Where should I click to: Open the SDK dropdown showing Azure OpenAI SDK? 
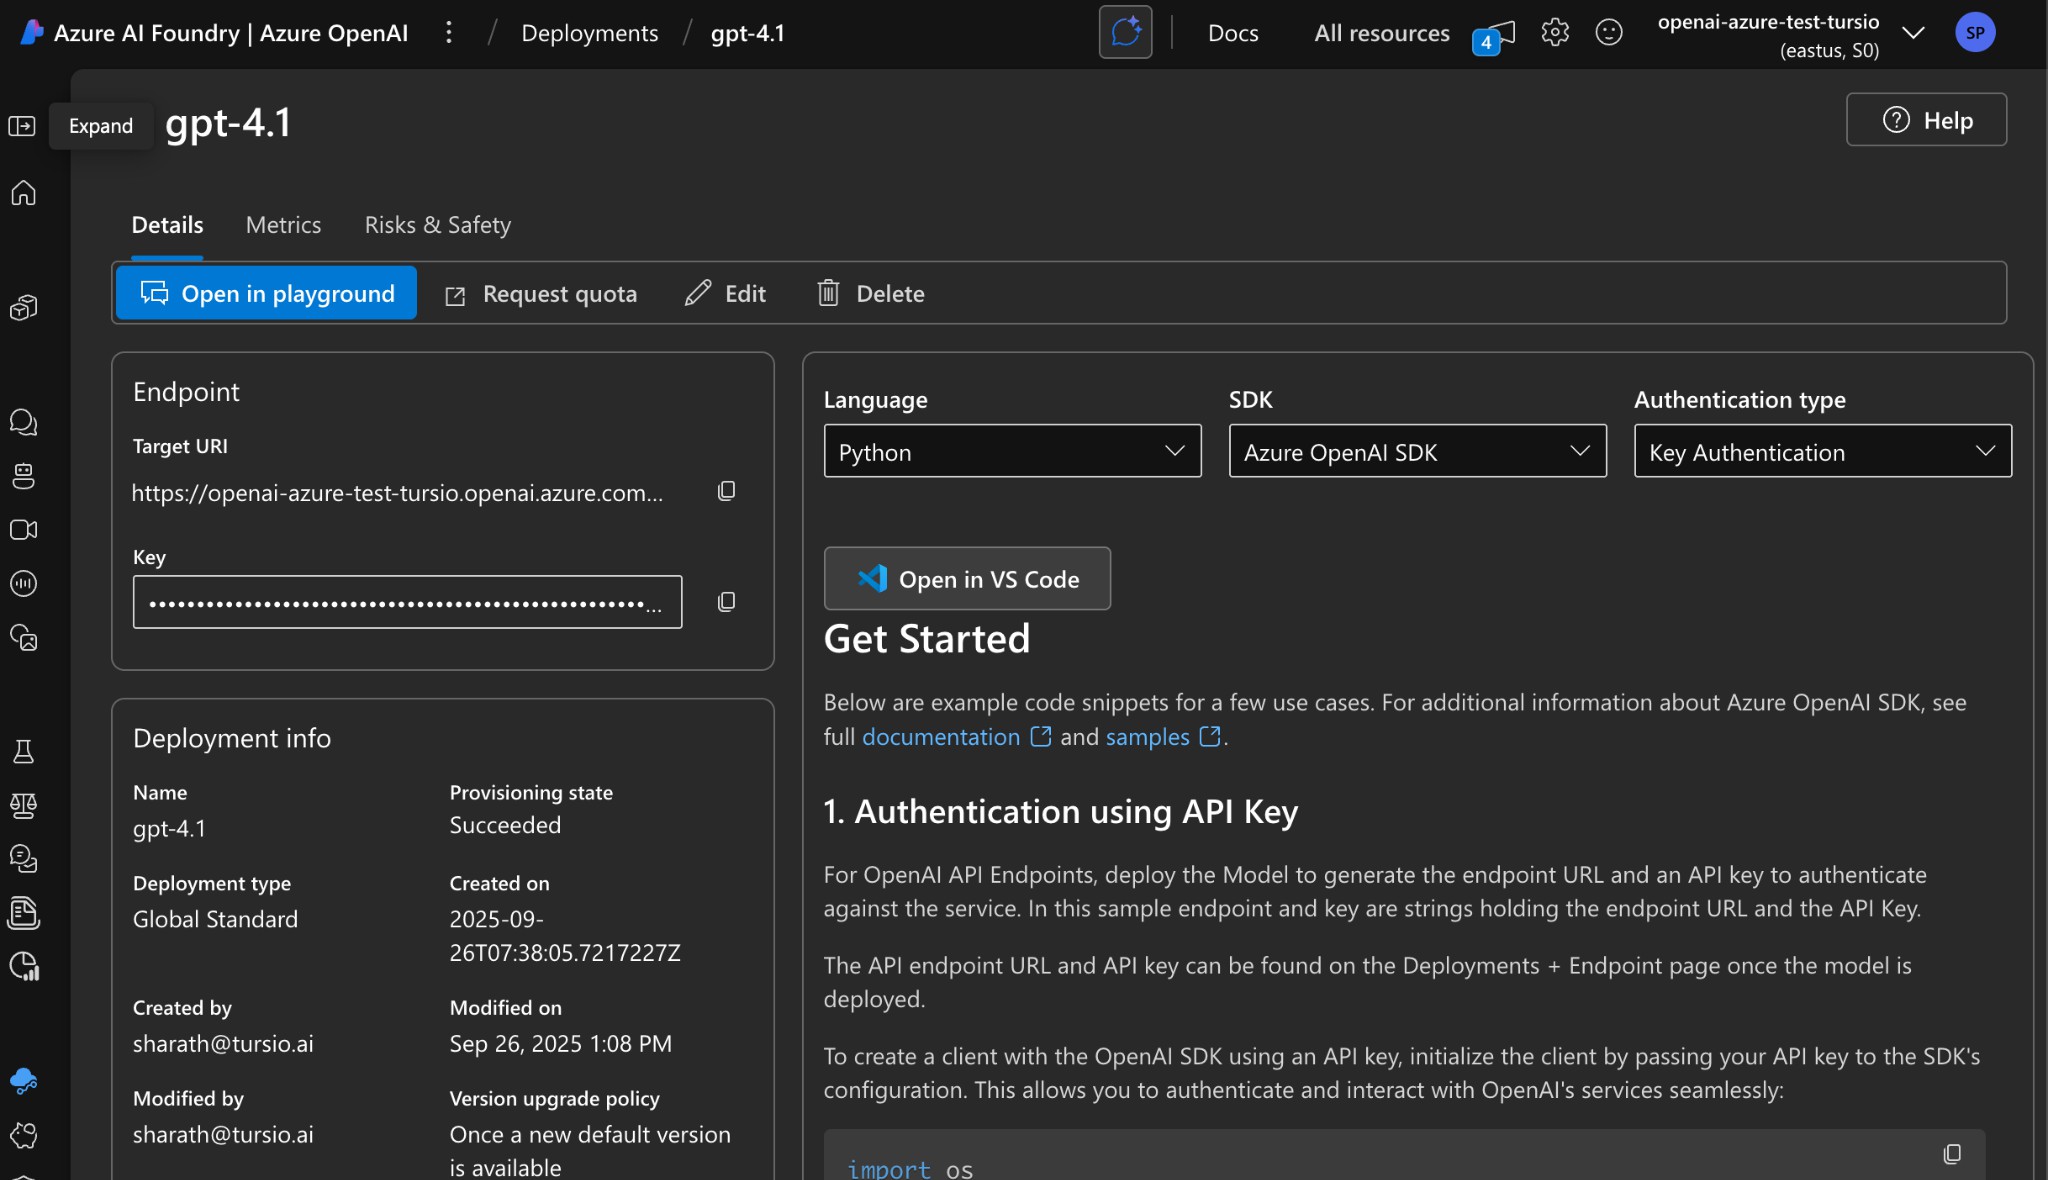point(1416,451)
